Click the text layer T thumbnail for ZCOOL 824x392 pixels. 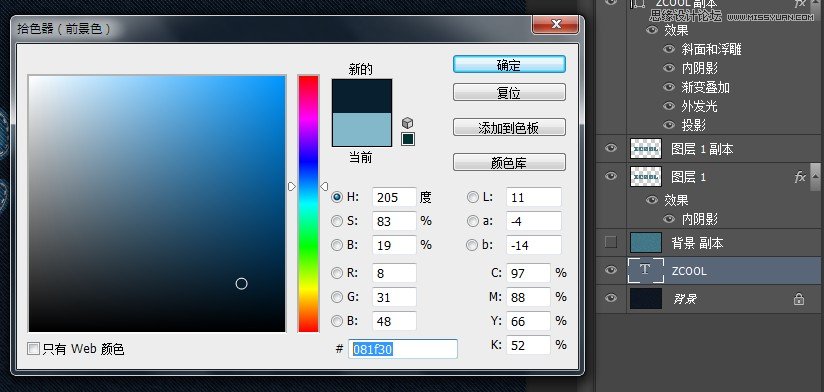[x=645, y=271]
